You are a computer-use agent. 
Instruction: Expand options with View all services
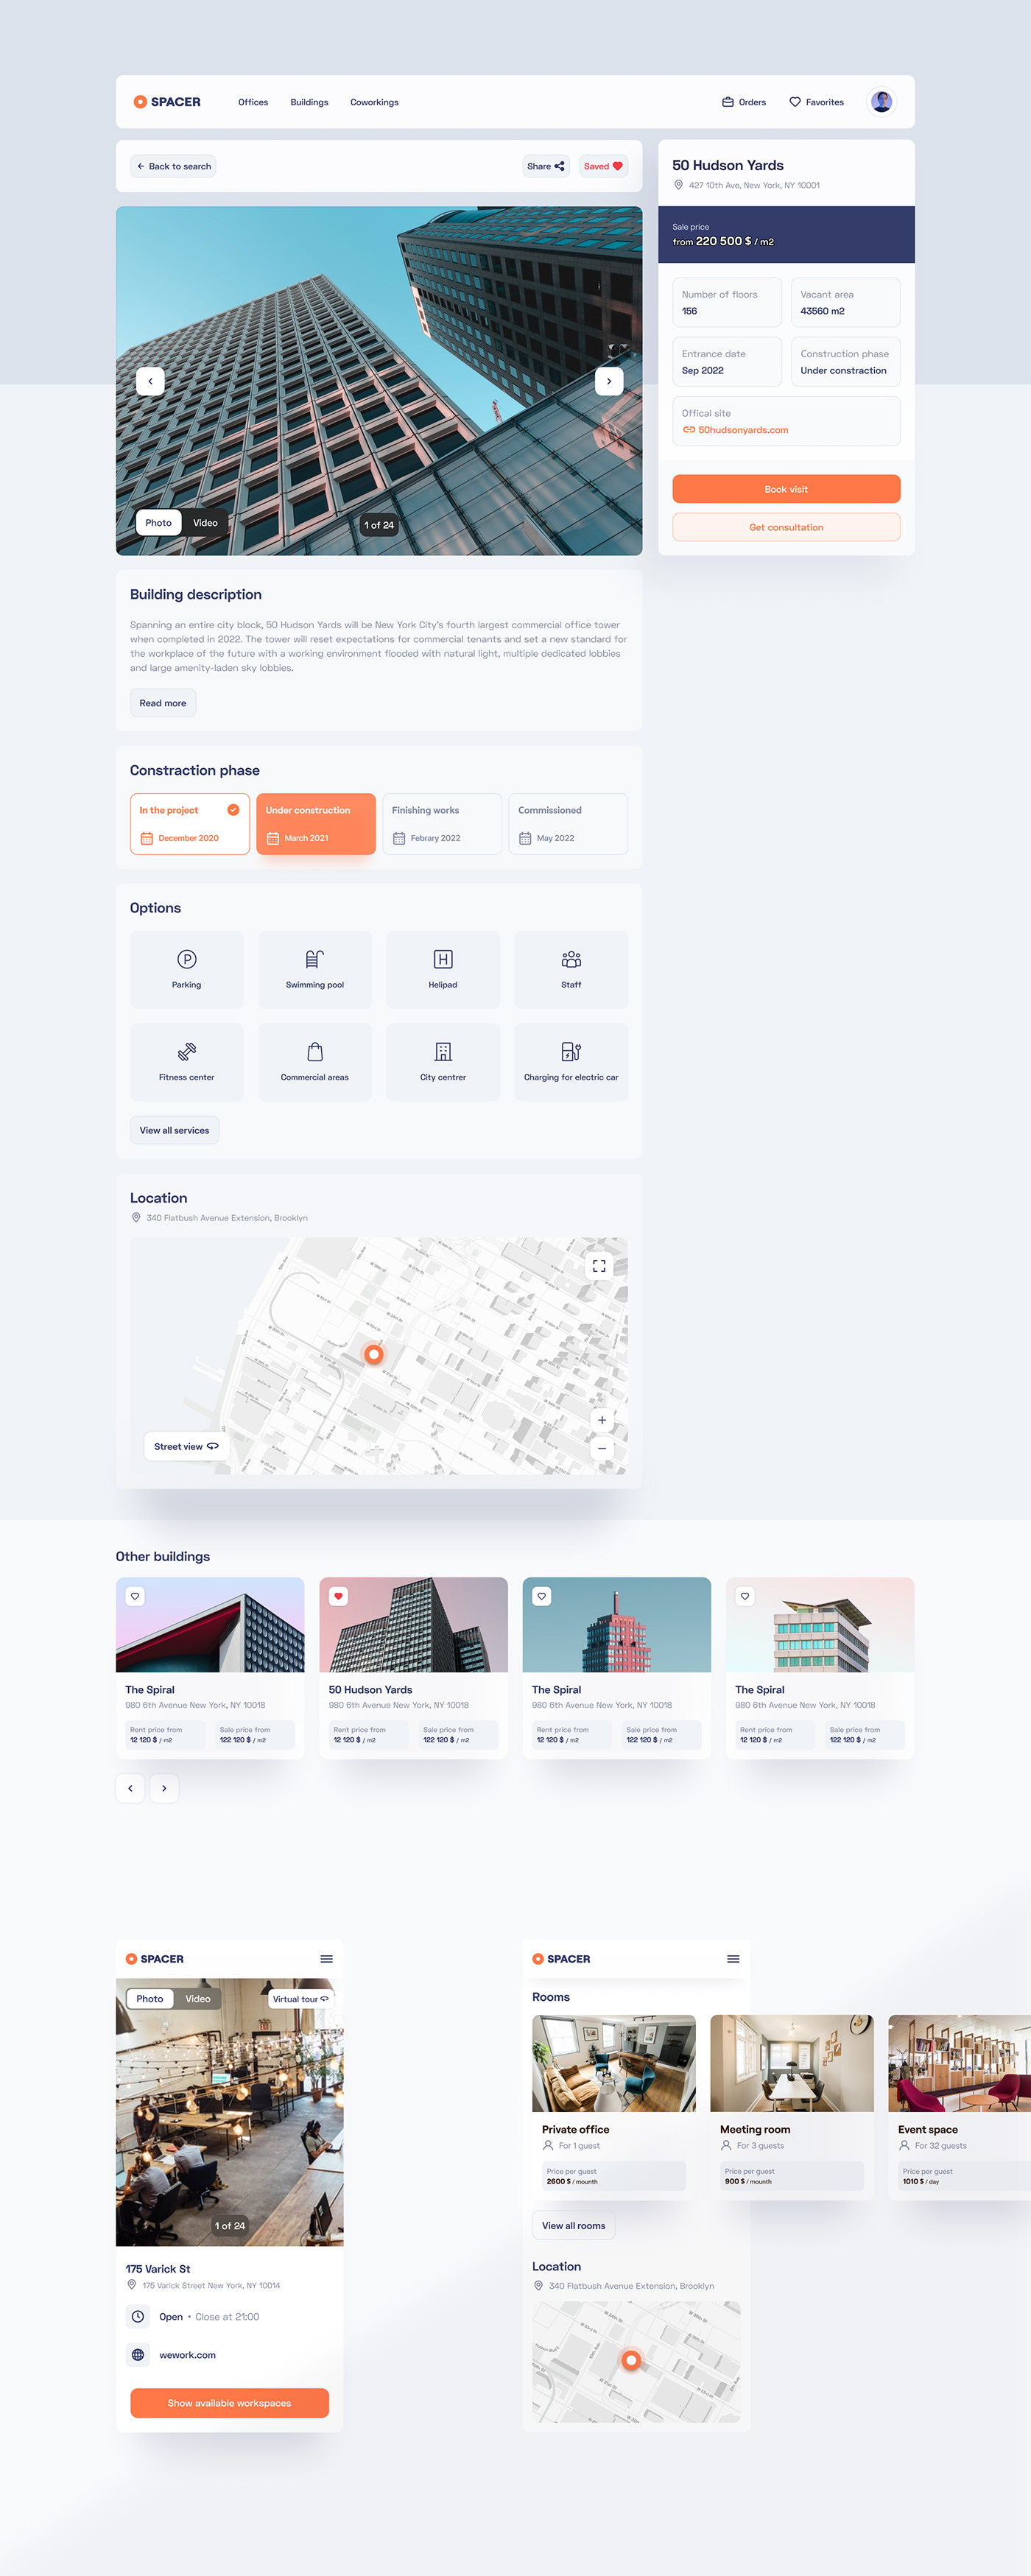(174, 1130)
